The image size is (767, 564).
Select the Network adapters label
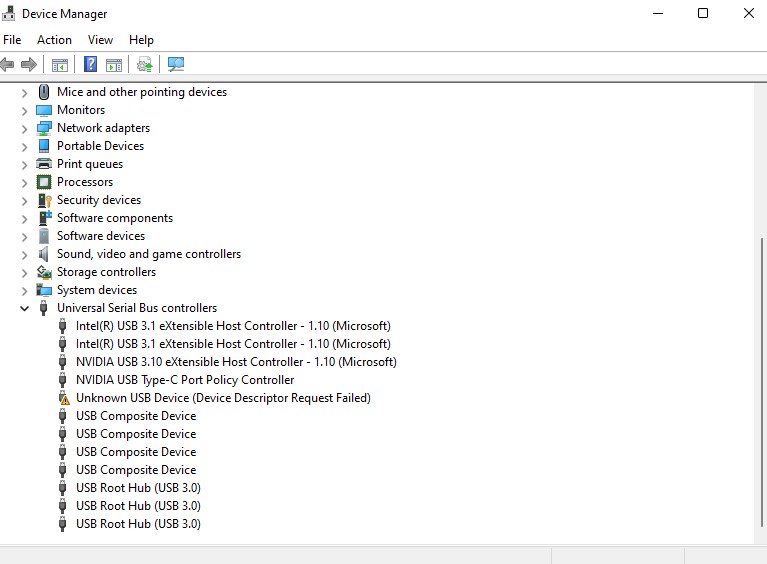[x=103, y=128]
